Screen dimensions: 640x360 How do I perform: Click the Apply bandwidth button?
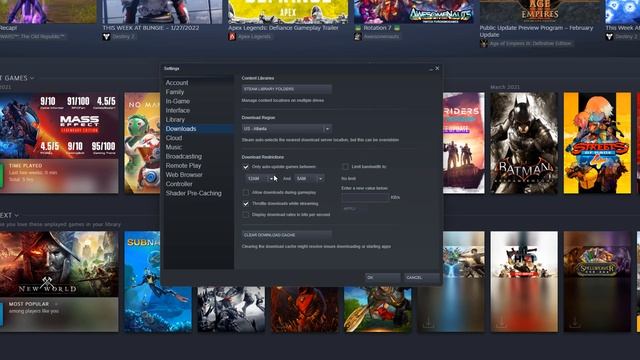(354, 209)
